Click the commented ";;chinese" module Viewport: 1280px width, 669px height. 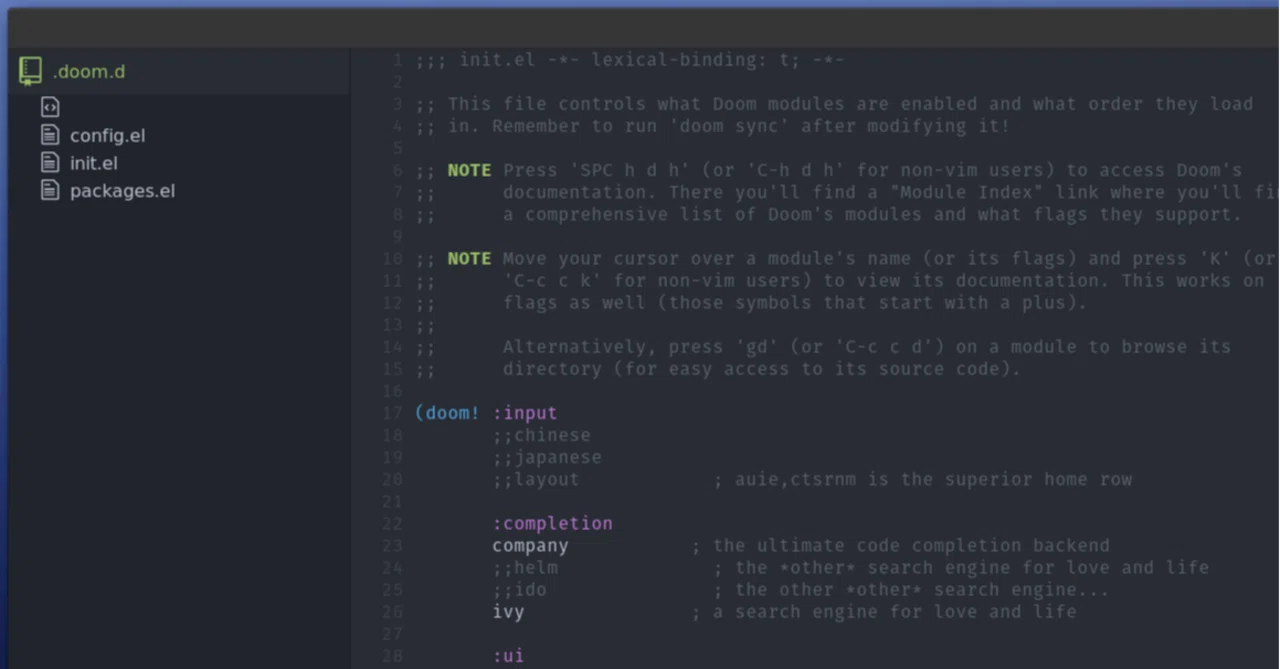[541, 435]
